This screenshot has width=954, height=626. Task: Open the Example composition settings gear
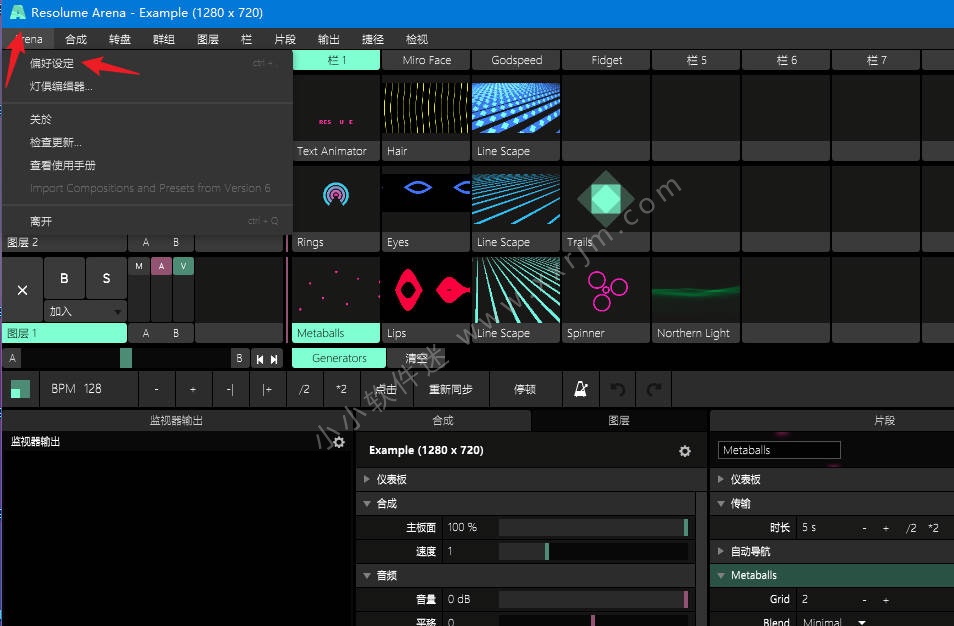click(684, 451)
